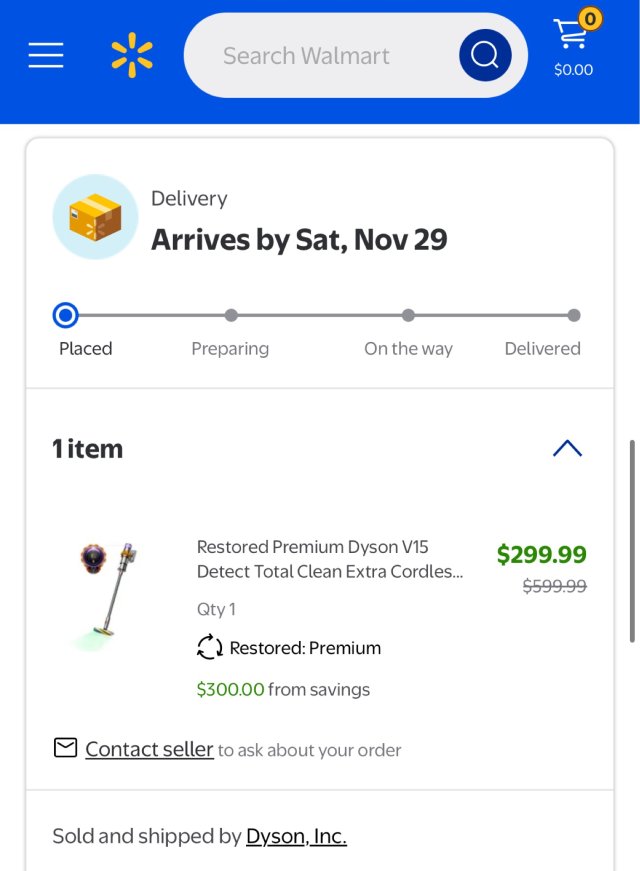Open the hamburger navigation menu

(x=46, y=55)
